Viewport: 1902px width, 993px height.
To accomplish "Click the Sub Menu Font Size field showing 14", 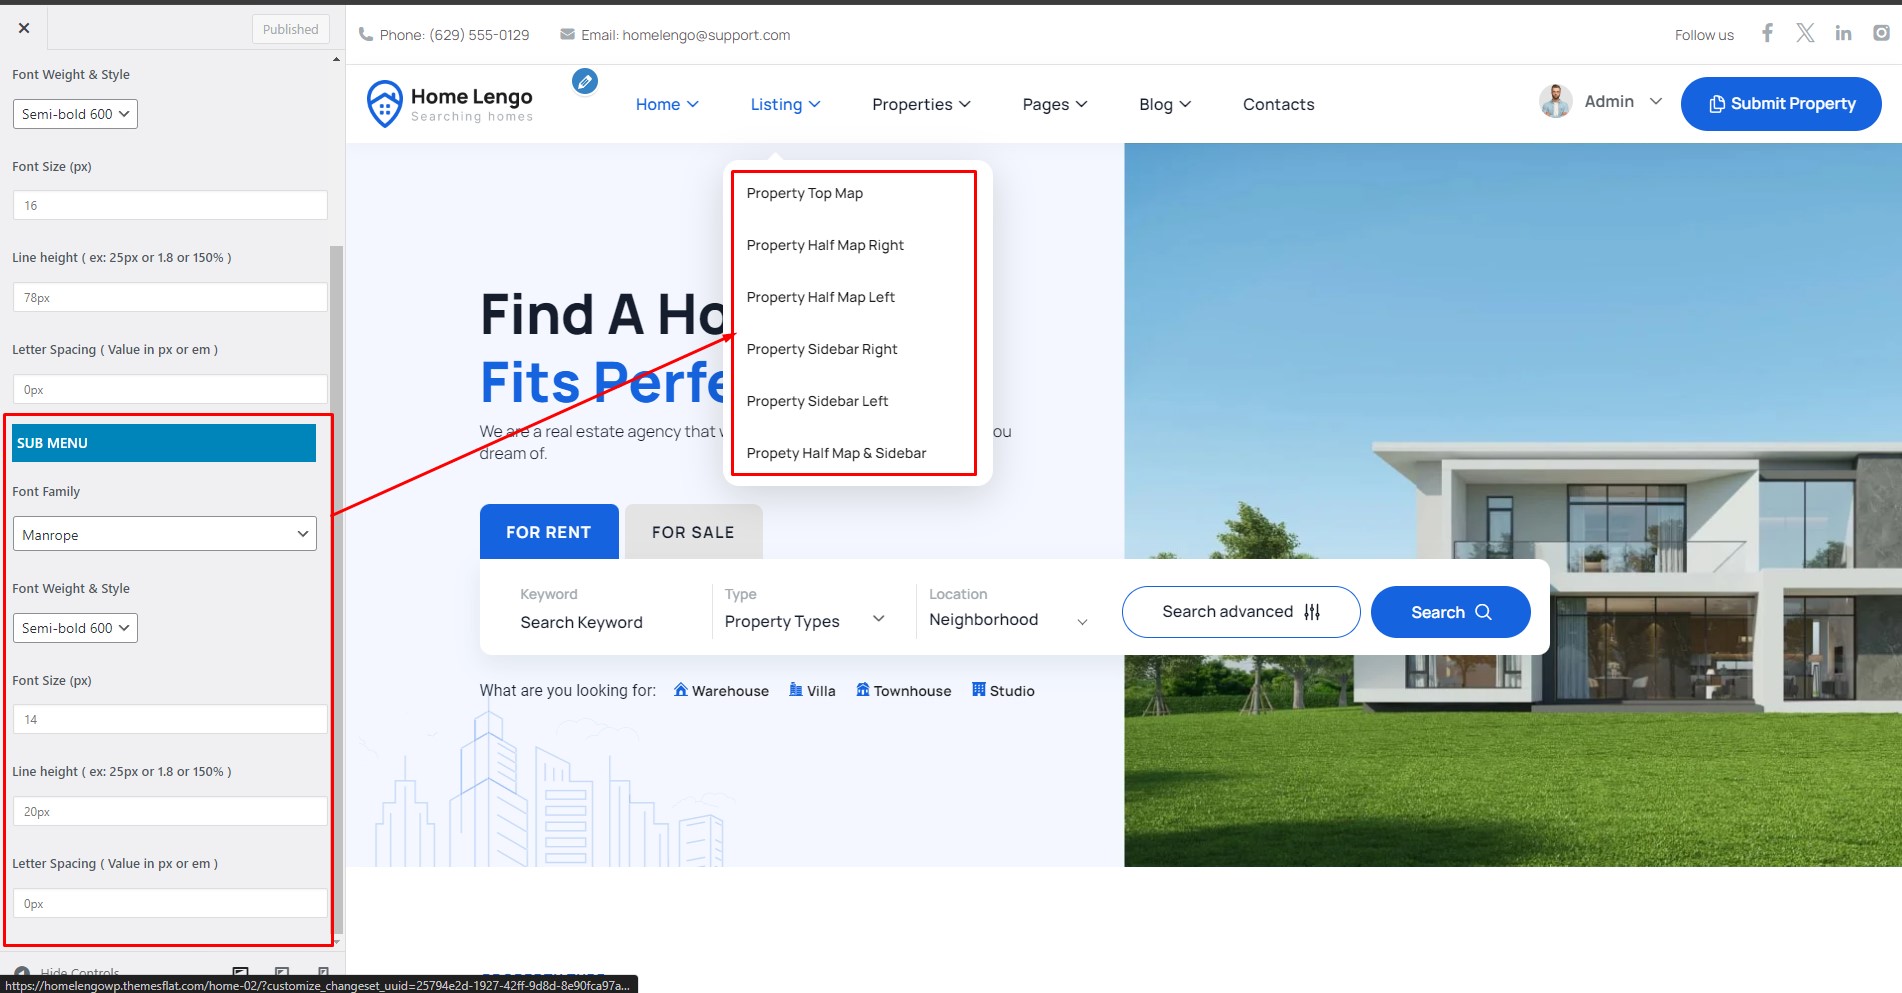I will (x=170, y=719).
